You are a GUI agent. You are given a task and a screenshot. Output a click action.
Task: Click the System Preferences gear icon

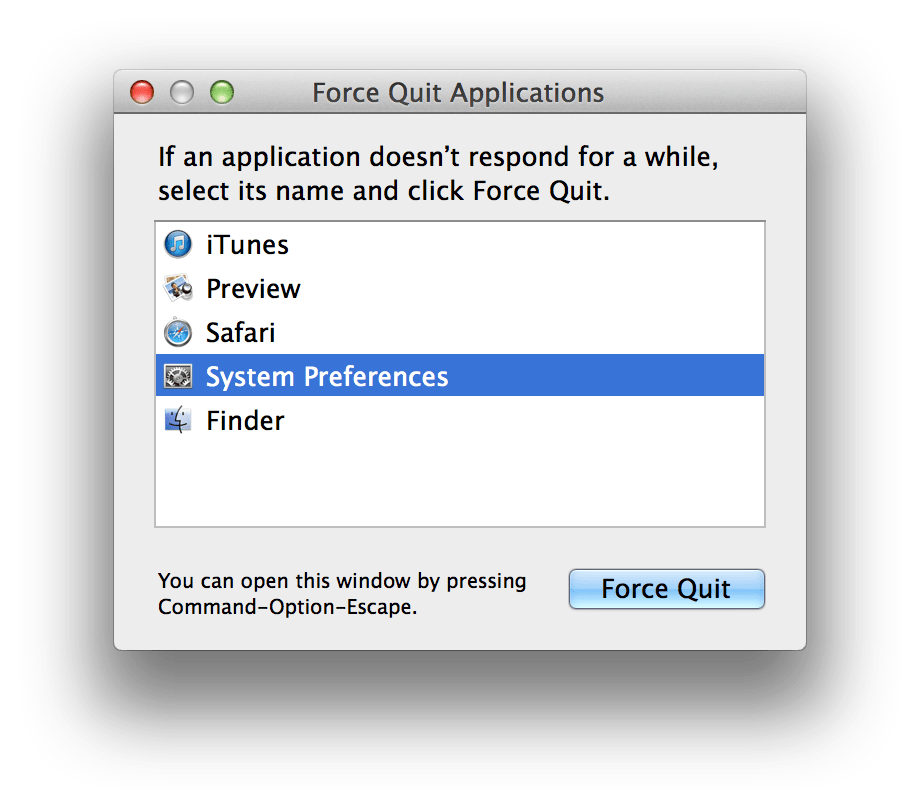click(177, 377)
